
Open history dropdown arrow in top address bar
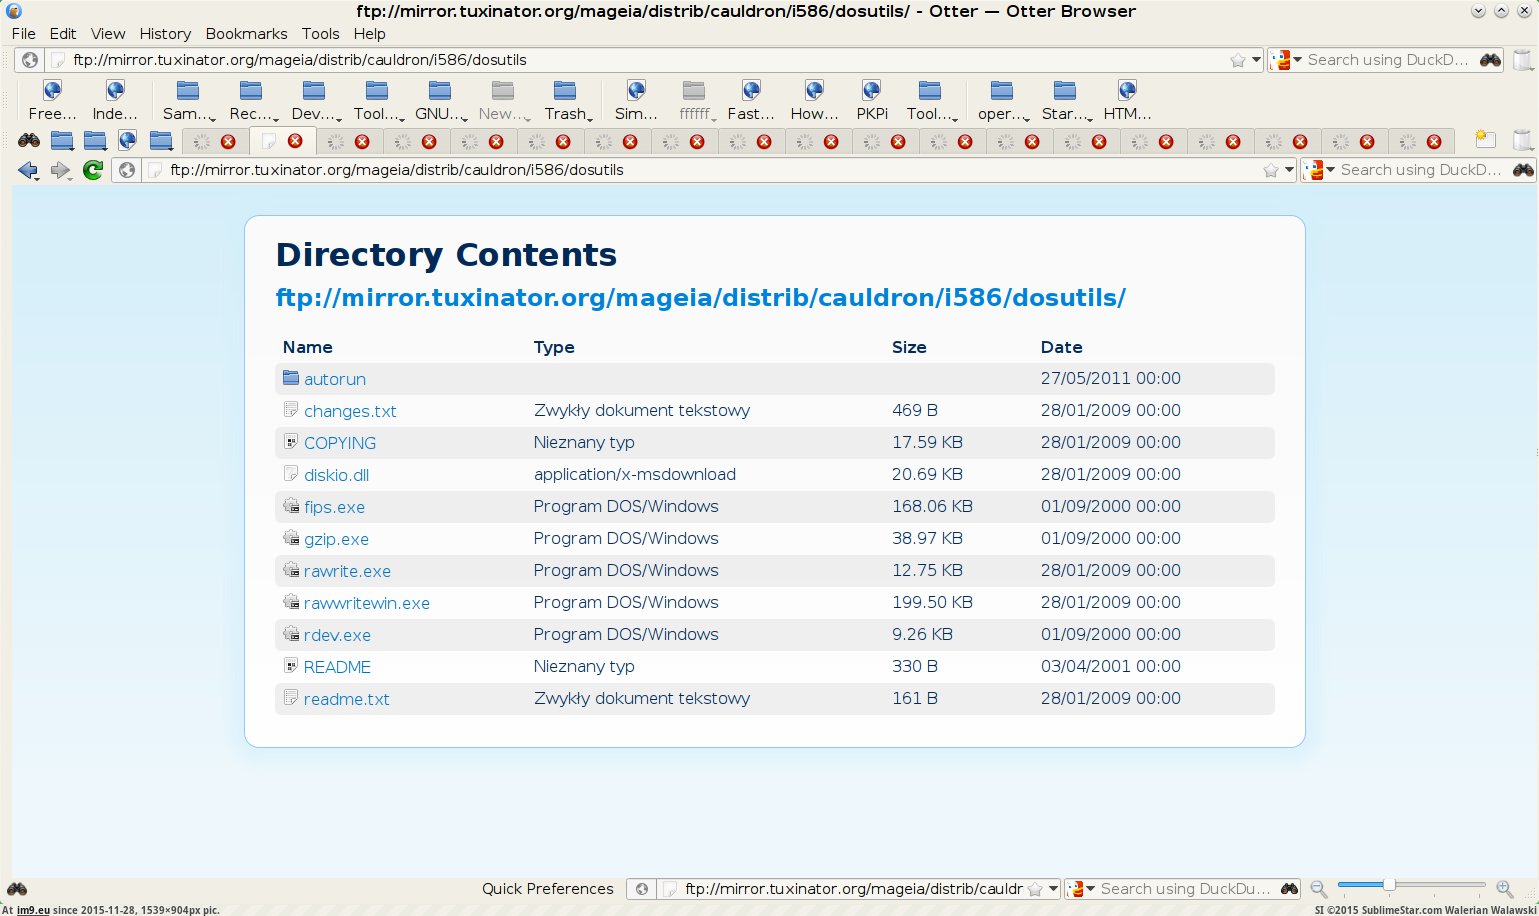(x=1257, y=60)
